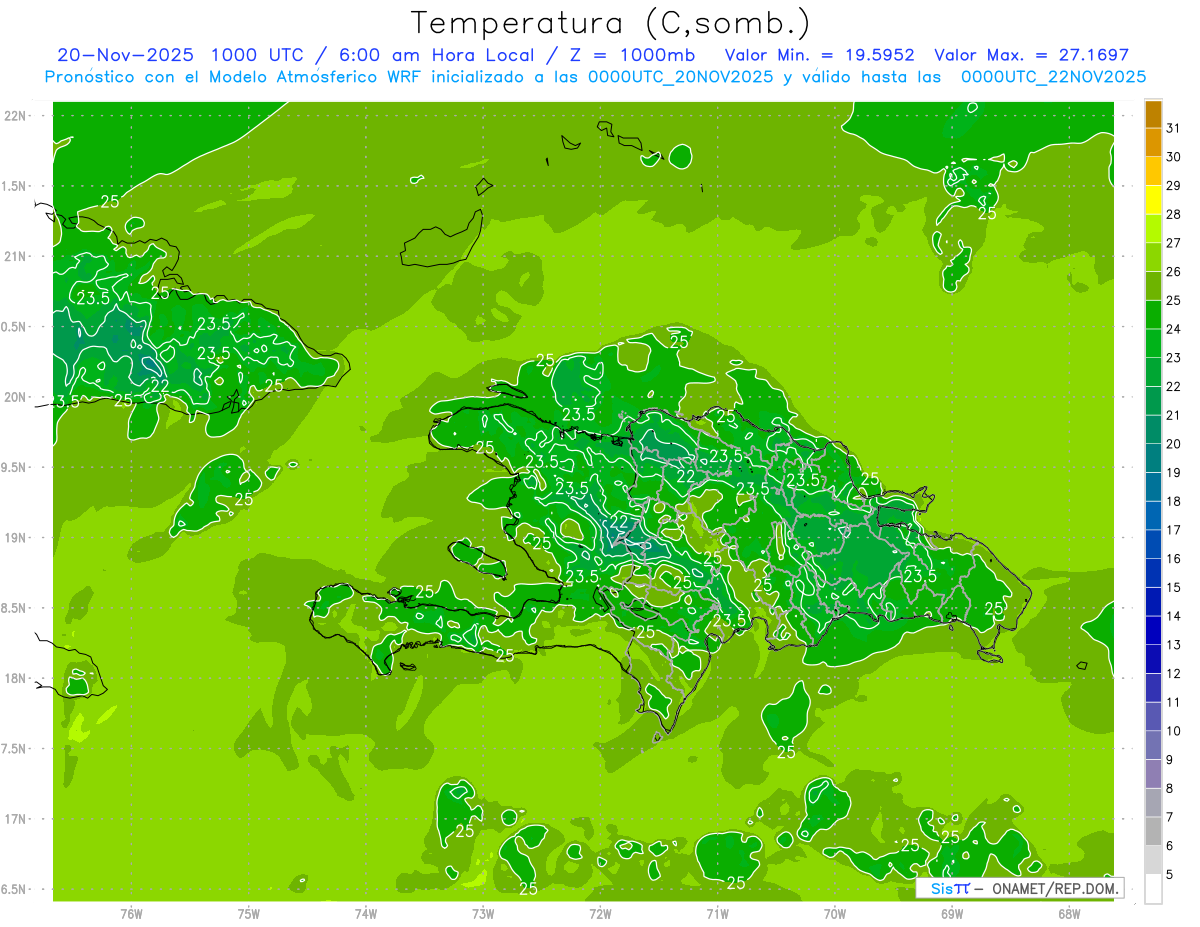Click the "SisTT – ONAMET/REP.DOM." credit label
Image resolution: width=1200 pixels, height=927 pixels.
(1020, 888)
